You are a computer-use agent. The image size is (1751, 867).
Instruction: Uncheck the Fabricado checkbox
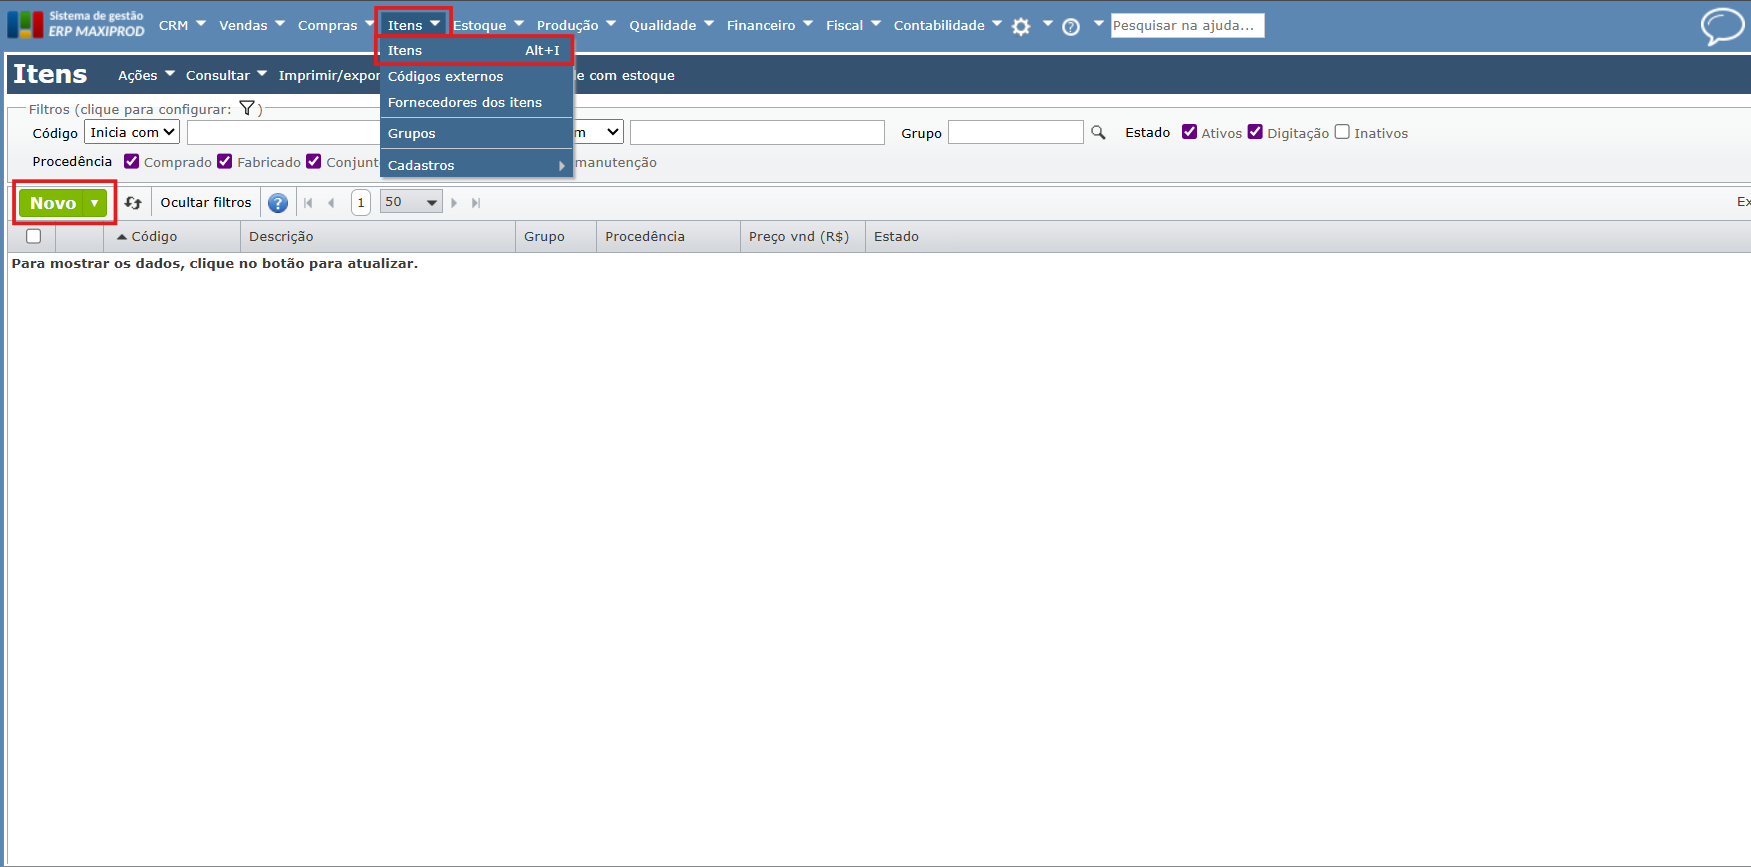[x=225, y=161]
